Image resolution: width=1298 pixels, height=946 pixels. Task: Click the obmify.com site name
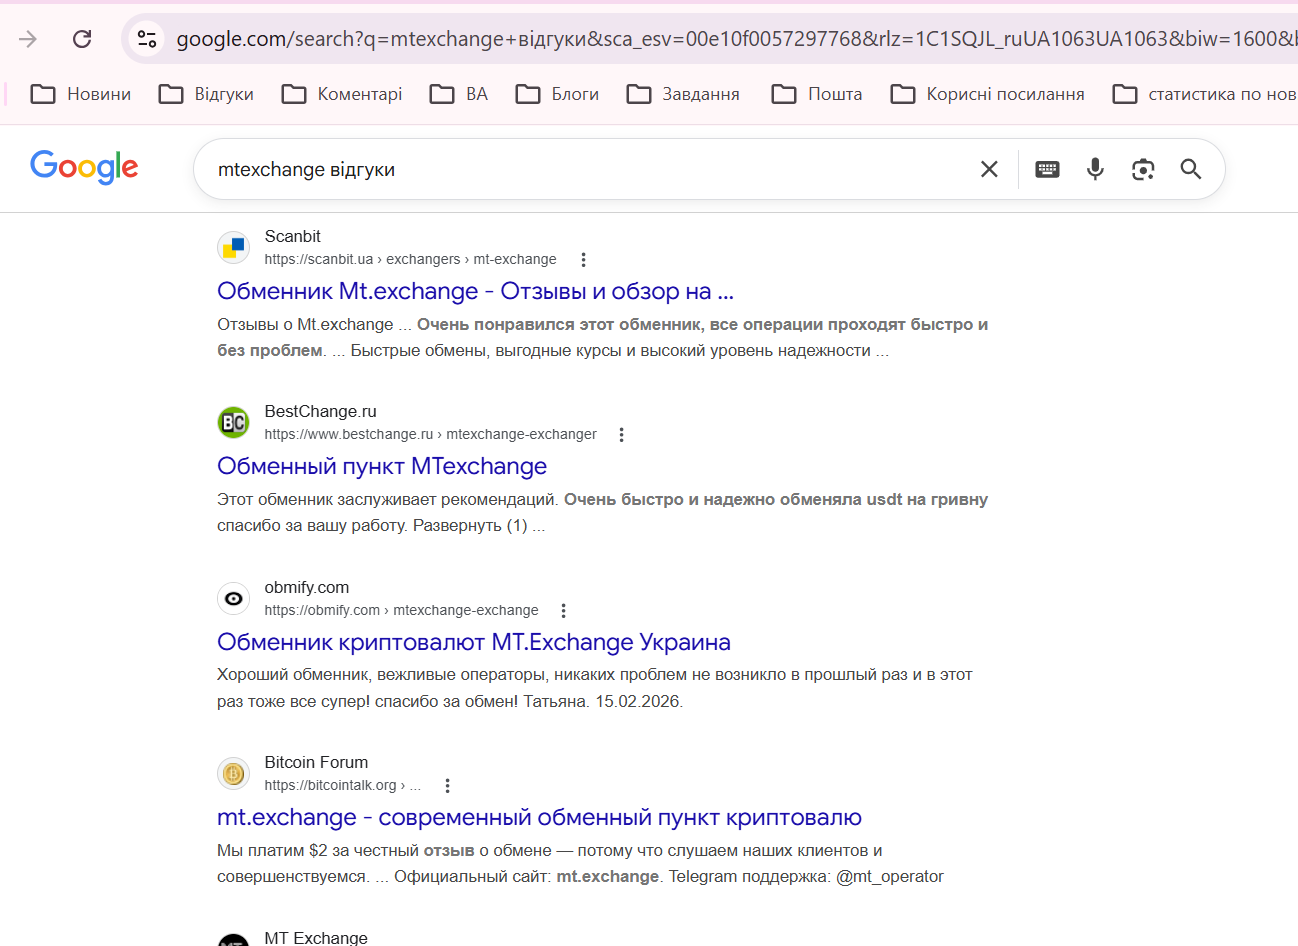[x=306, y=587]
